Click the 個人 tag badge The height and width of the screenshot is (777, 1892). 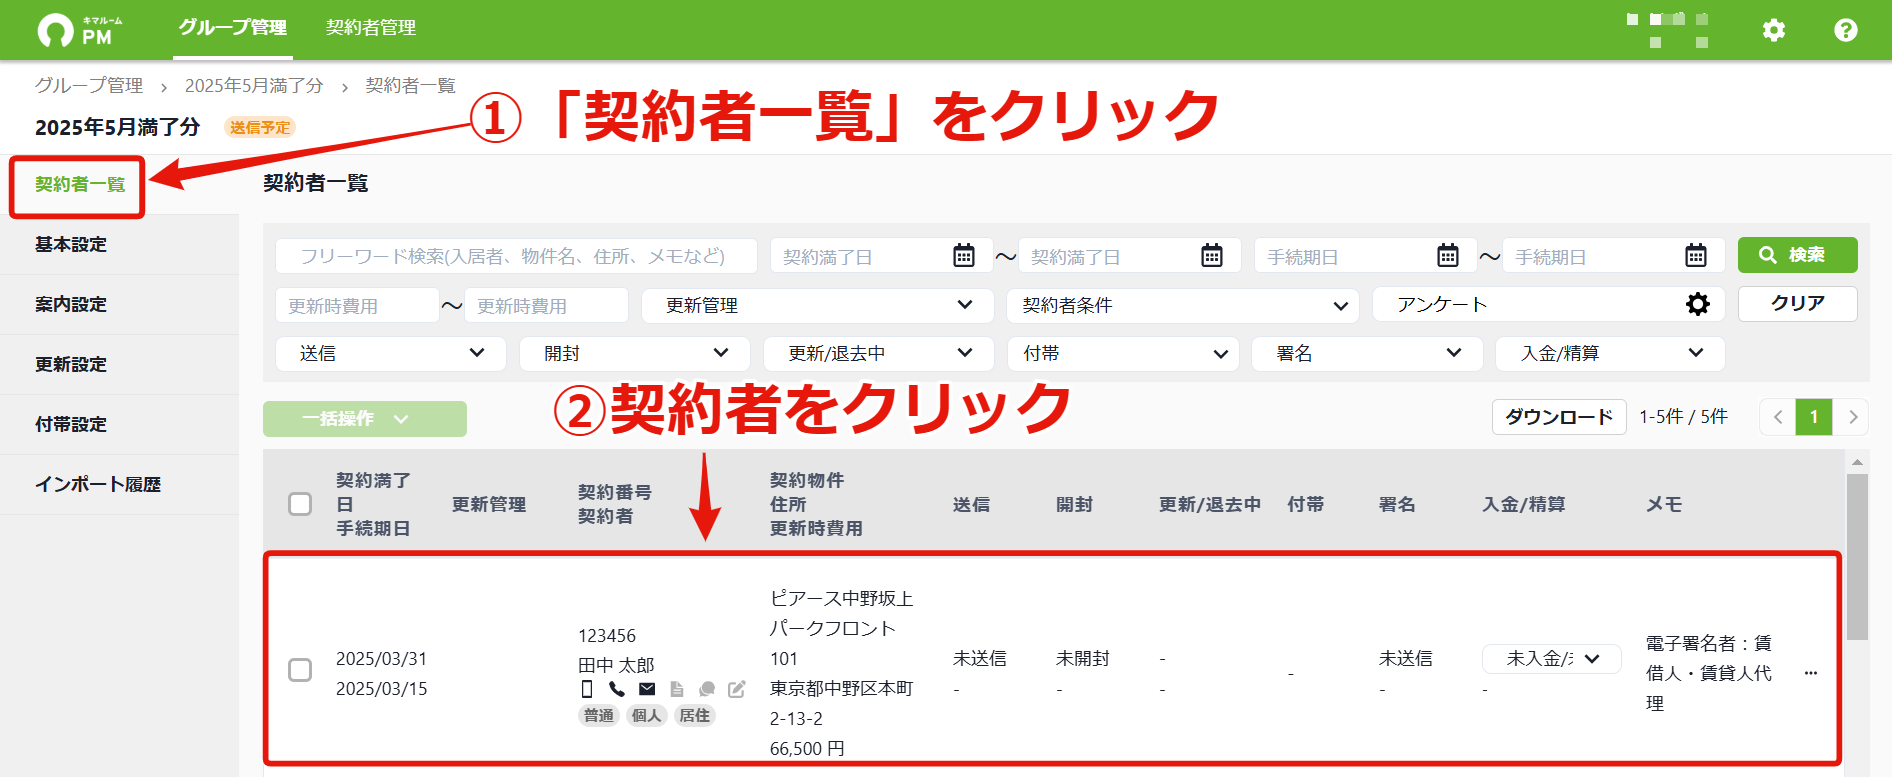[x=646, y=715]
